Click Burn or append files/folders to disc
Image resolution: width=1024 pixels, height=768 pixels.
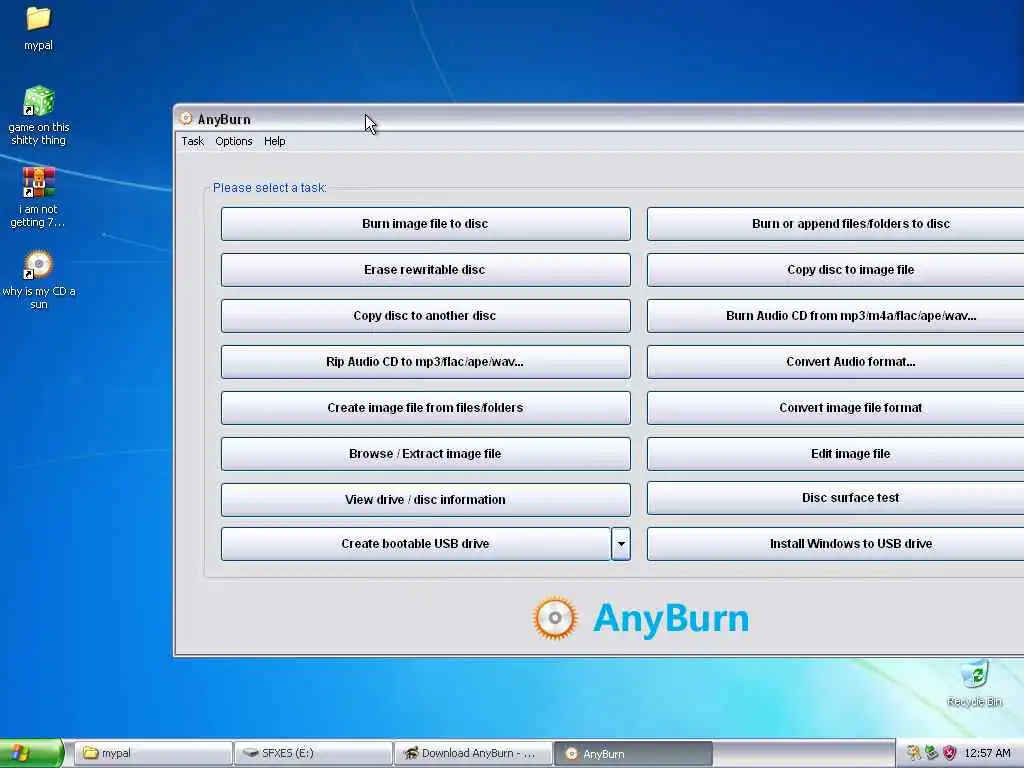tap(835, 224)
